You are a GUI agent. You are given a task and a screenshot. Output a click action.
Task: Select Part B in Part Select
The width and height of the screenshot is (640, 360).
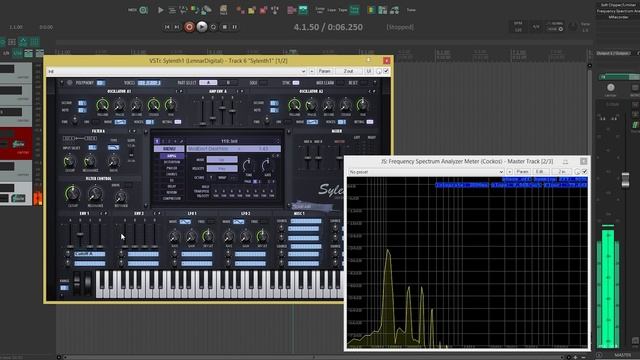[x=229, y=83]
